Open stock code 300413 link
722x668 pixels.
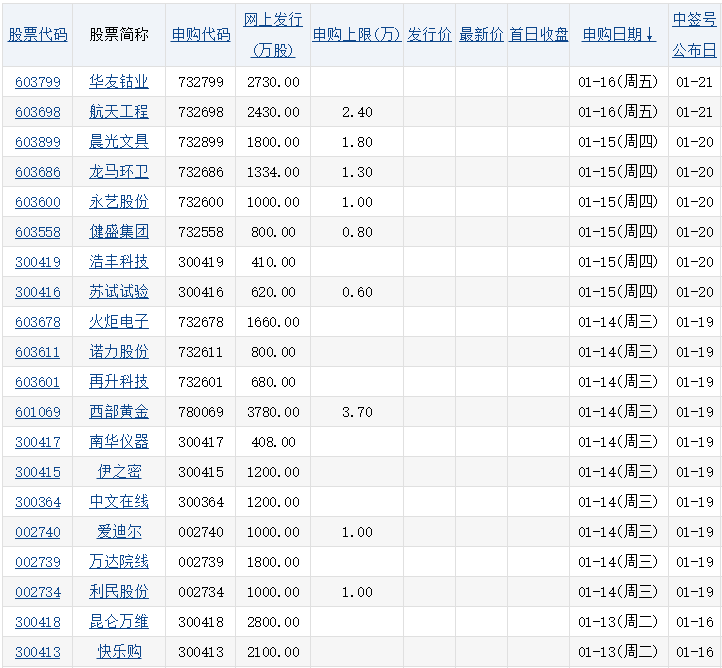pyautogui.click(x=38, y=652)
